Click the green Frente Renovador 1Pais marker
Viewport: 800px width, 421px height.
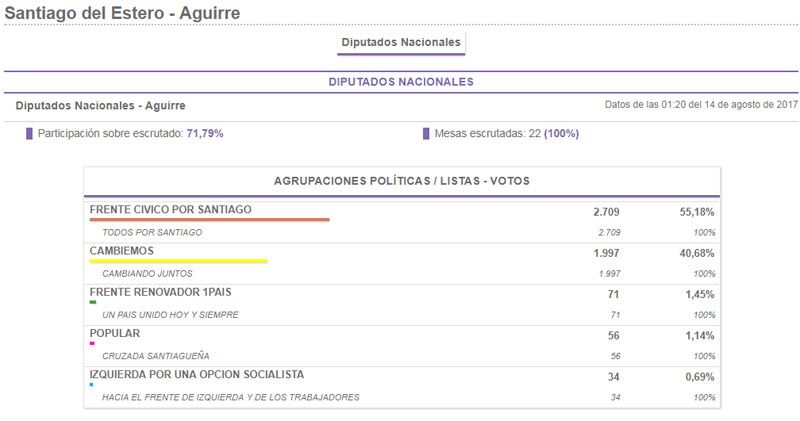click(x=93, y=302)
